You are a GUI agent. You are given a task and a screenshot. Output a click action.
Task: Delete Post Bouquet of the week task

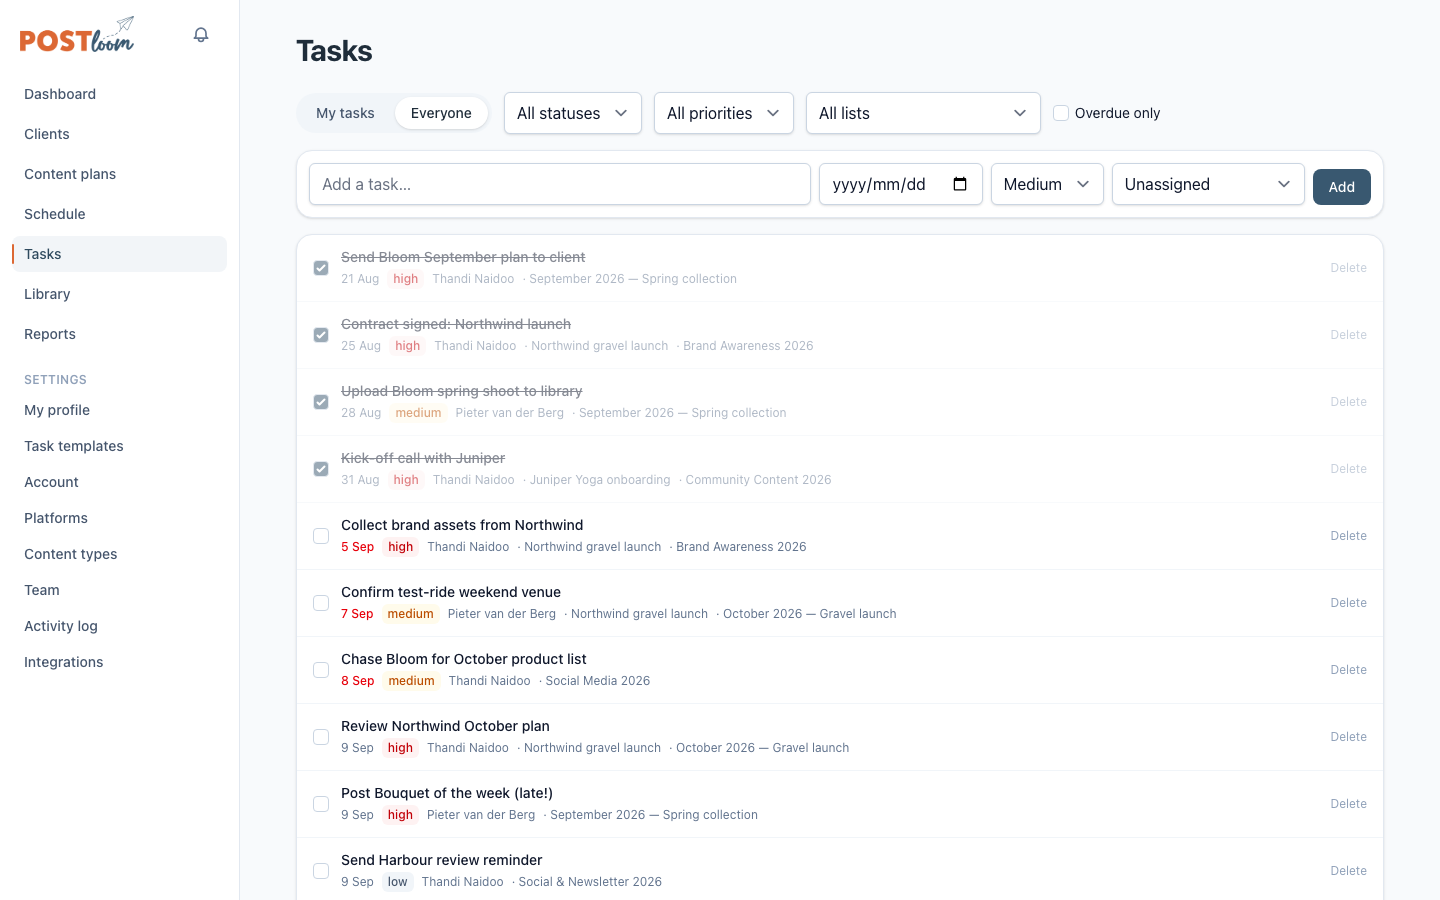[x=1348, y=804]
